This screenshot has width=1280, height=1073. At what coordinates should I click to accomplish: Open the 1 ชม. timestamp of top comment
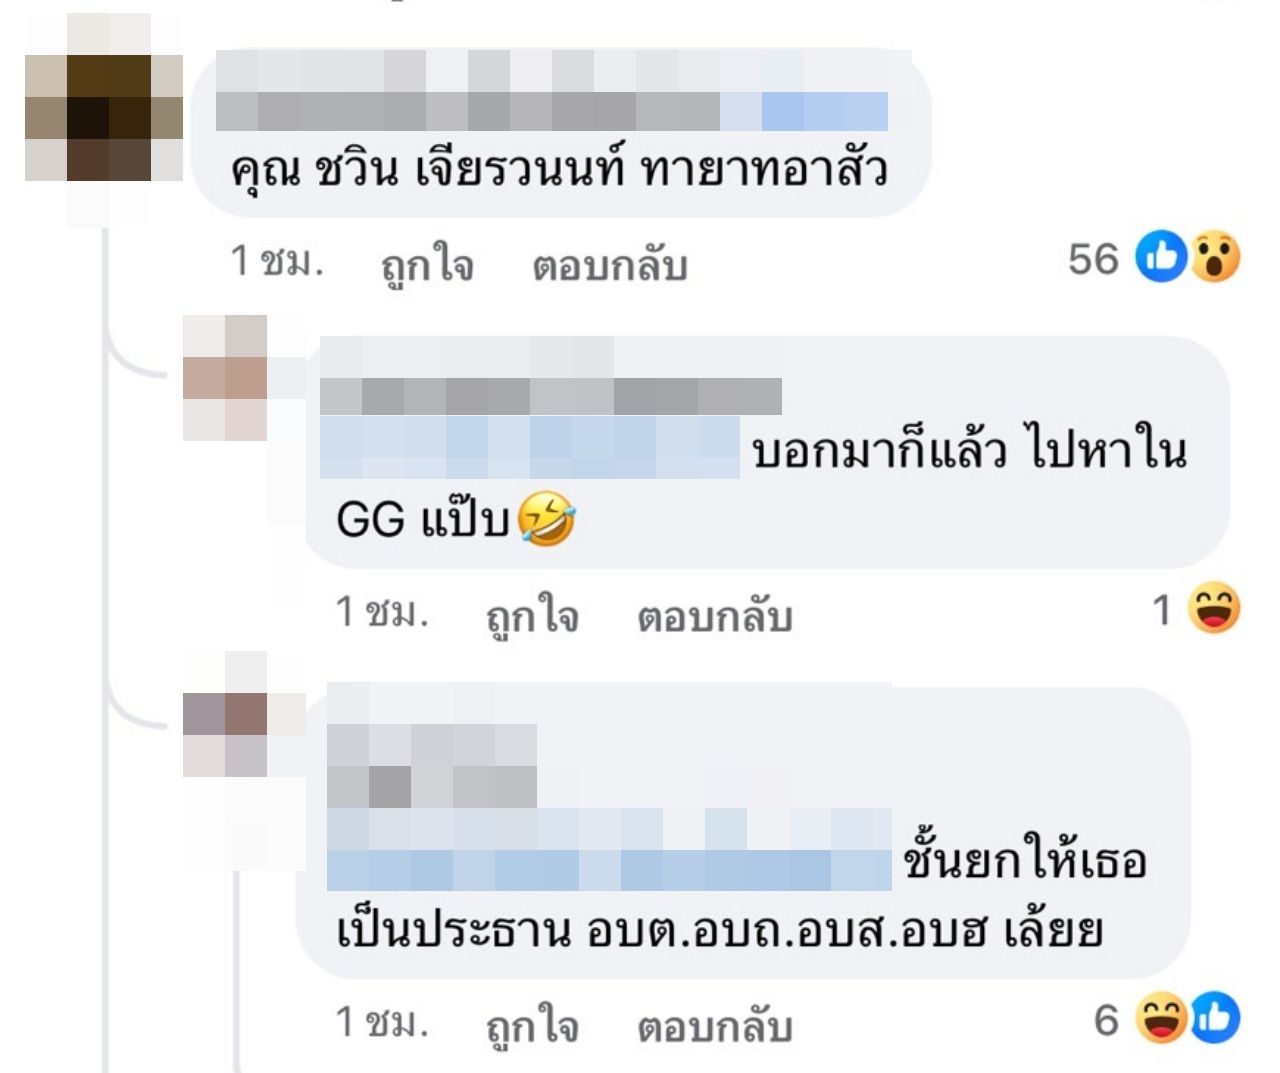(x=277, y=261)
